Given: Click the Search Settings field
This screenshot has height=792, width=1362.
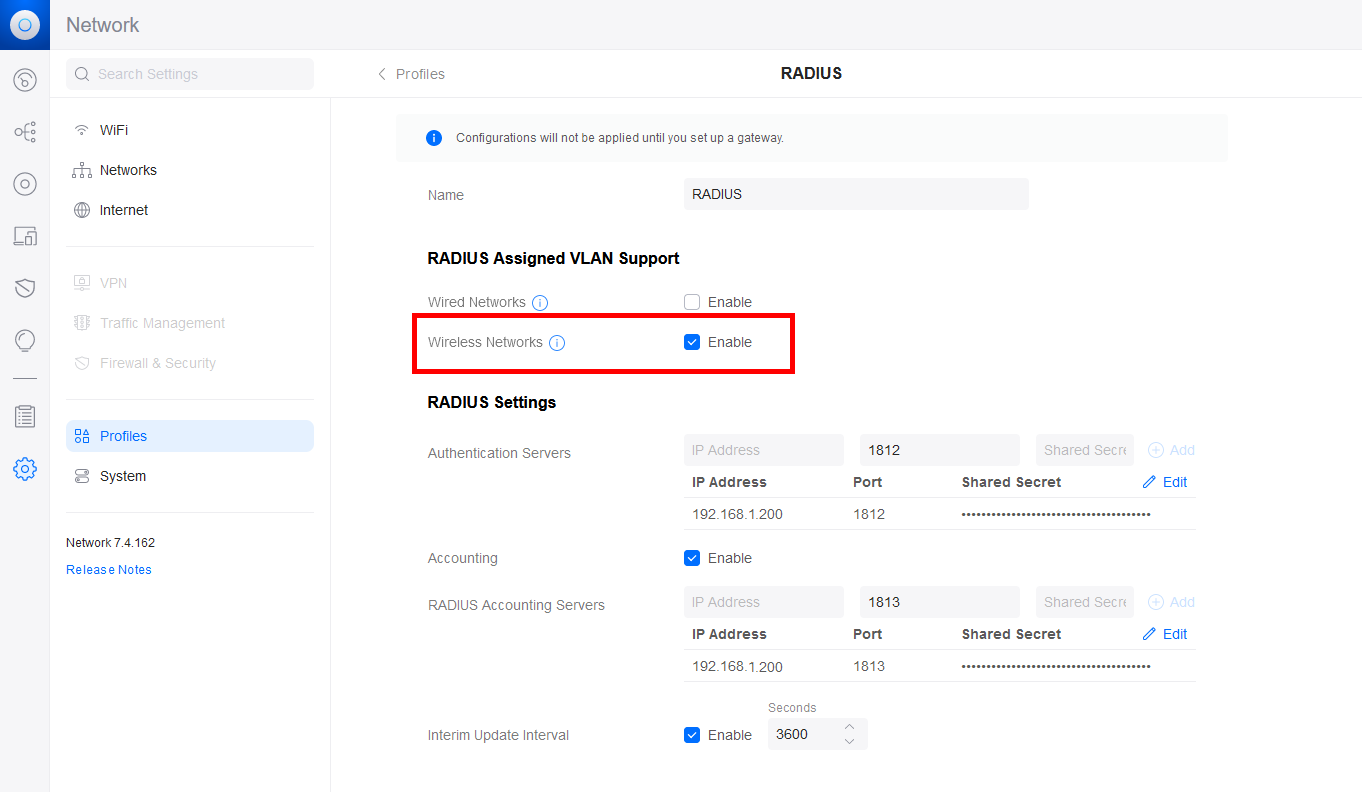Looking at the screenshot, I should pos(189,74).
